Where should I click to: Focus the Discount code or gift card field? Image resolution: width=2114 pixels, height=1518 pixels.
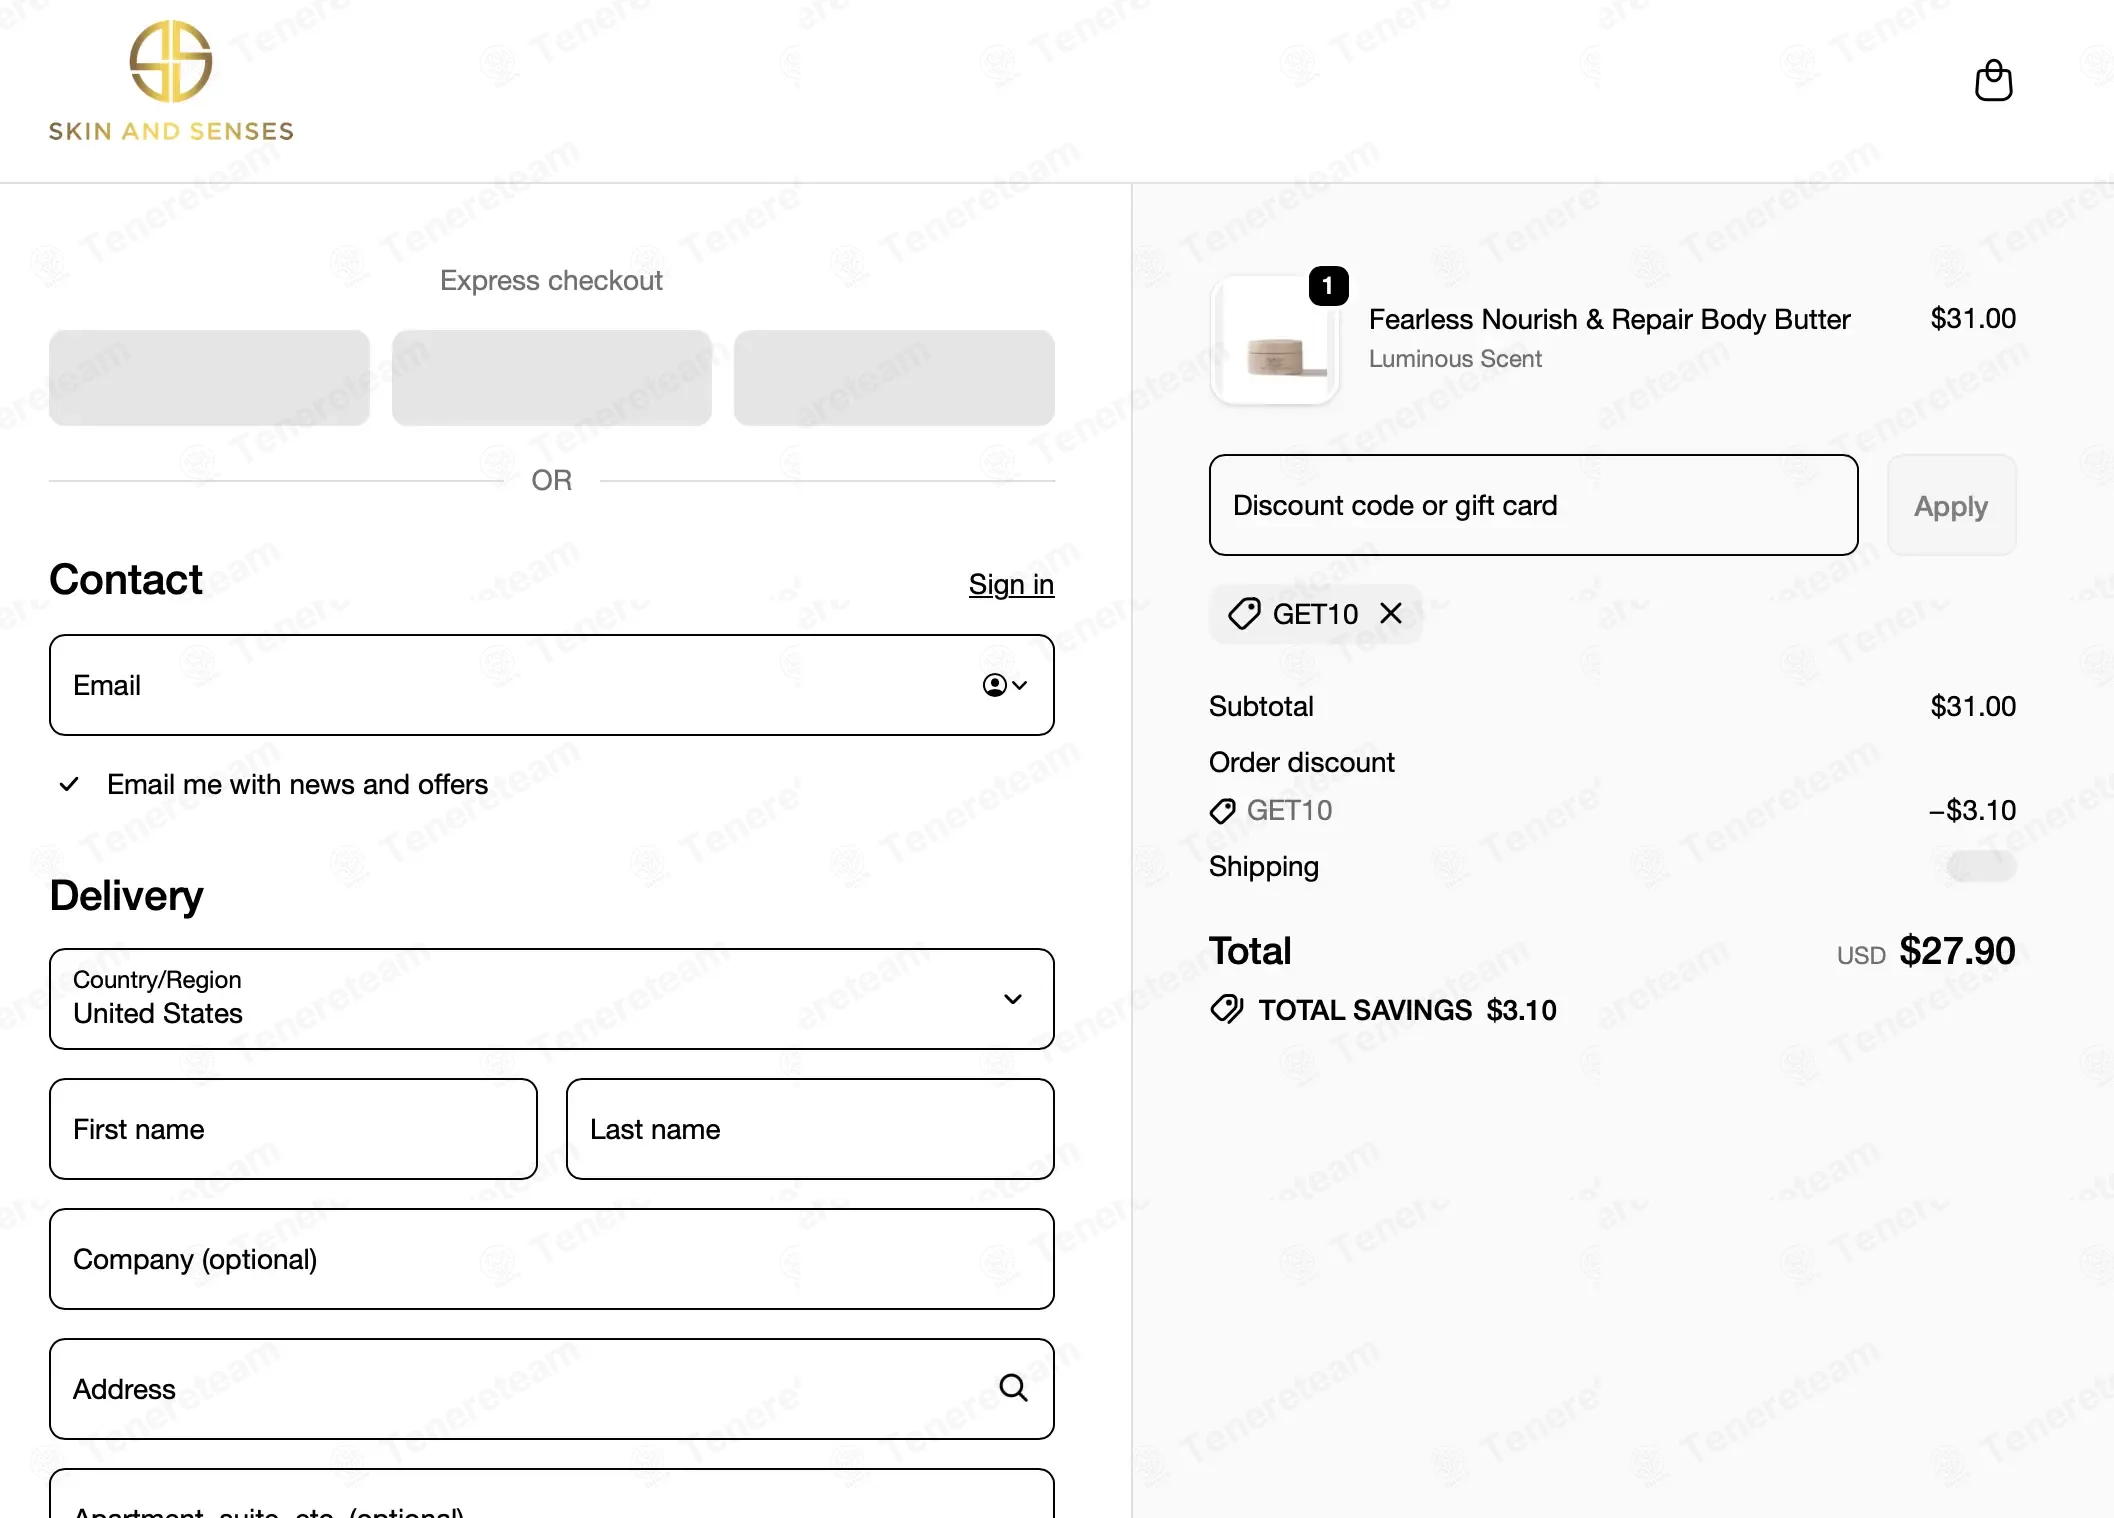click(1533, 505)
